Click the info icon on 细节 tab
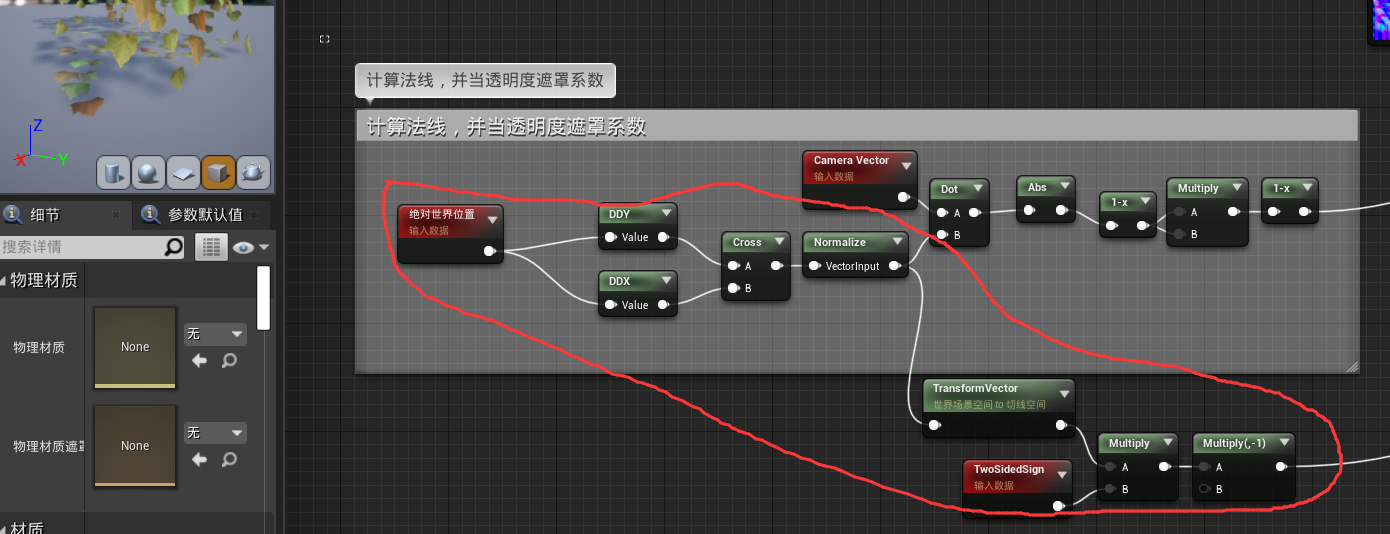Image resolution: width=1390 pixels, height=534 pixels. click(13, 214)
